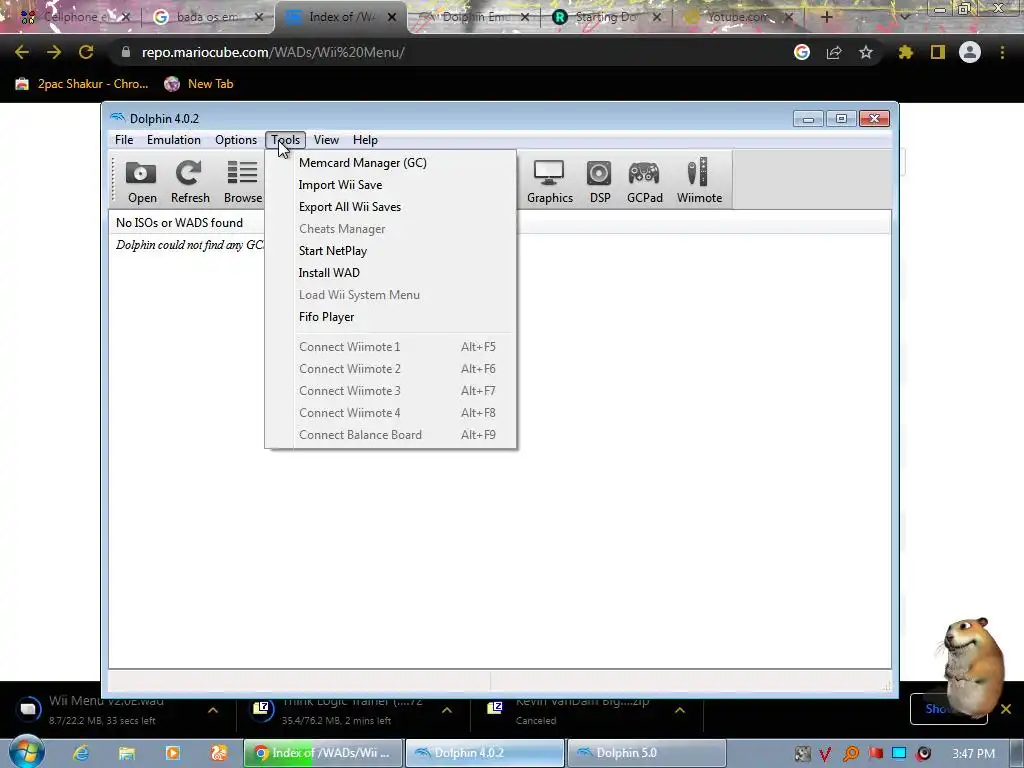Screen dimensions: 1024x768
Task: Launch Internet Explorer from taskbar
Action: pyautogui.click(x=81, y=753)
